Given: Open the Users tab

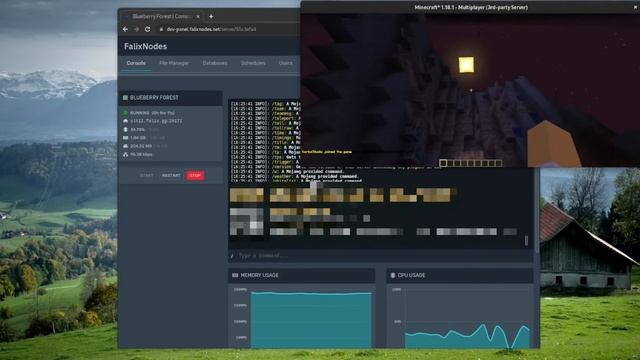Looking at the screenshot, I should [x=285, y=63].
